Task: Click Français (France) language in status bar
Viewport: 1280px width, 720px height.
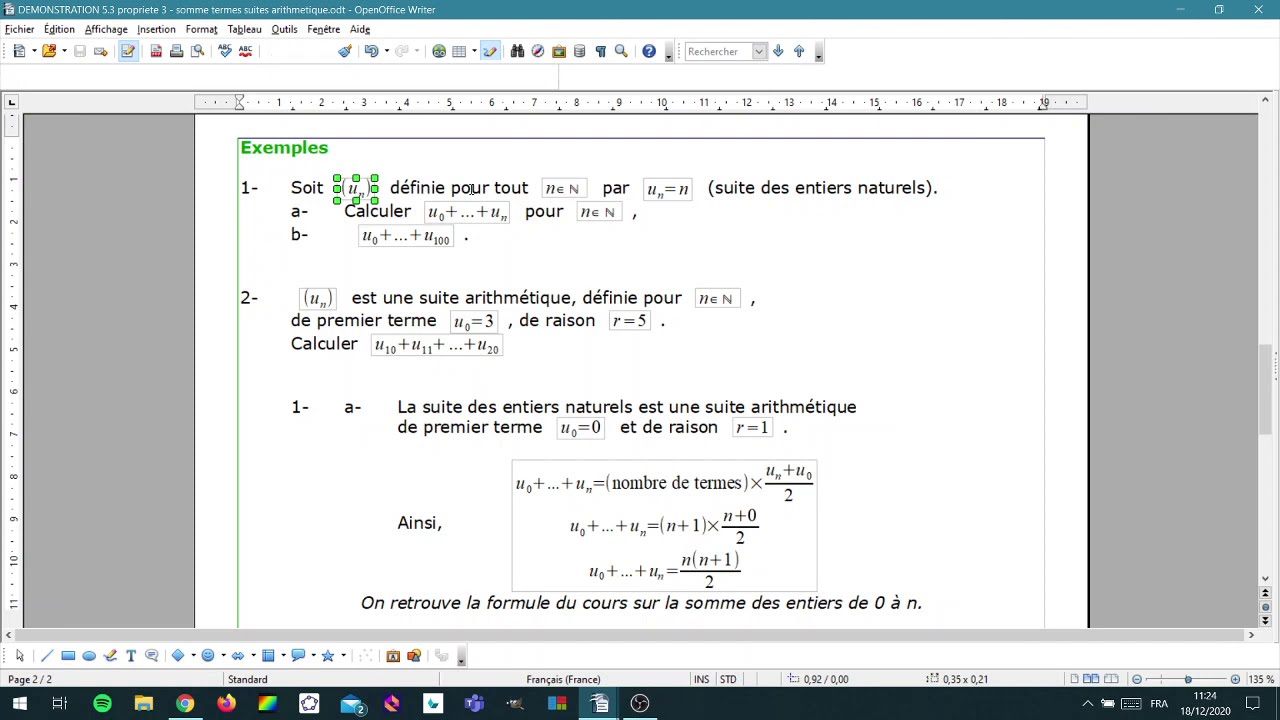Action: tap(563, 679)
